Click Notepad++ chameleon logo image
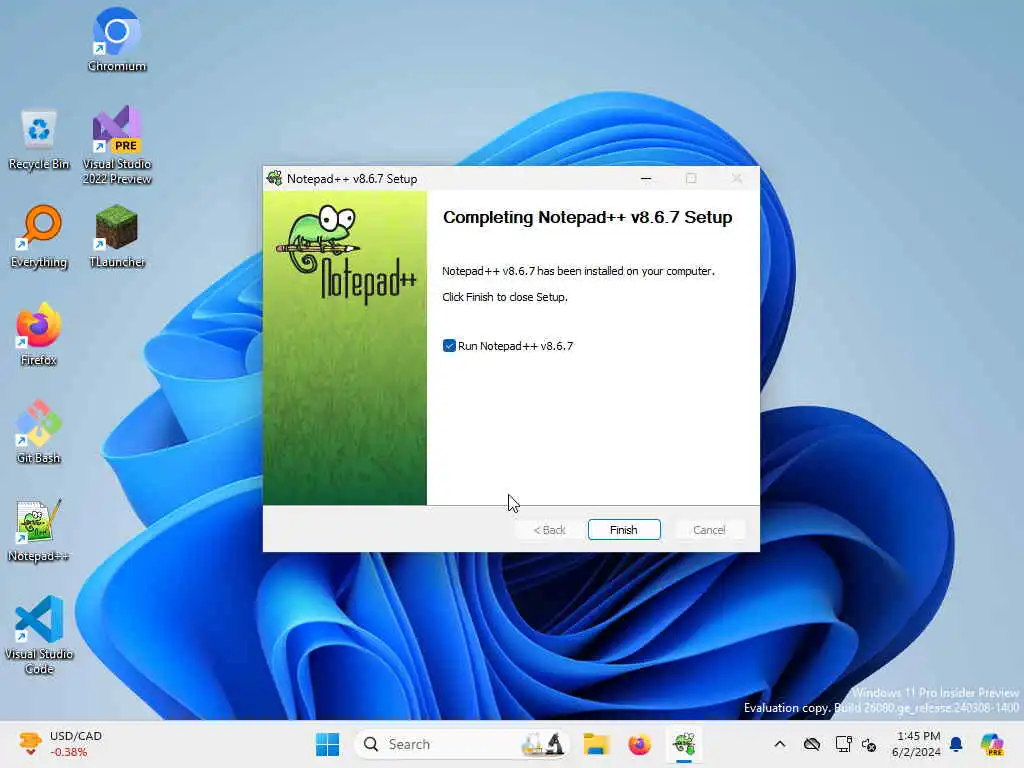Screen dimensions: 1024x768 [x=345, y=347]
